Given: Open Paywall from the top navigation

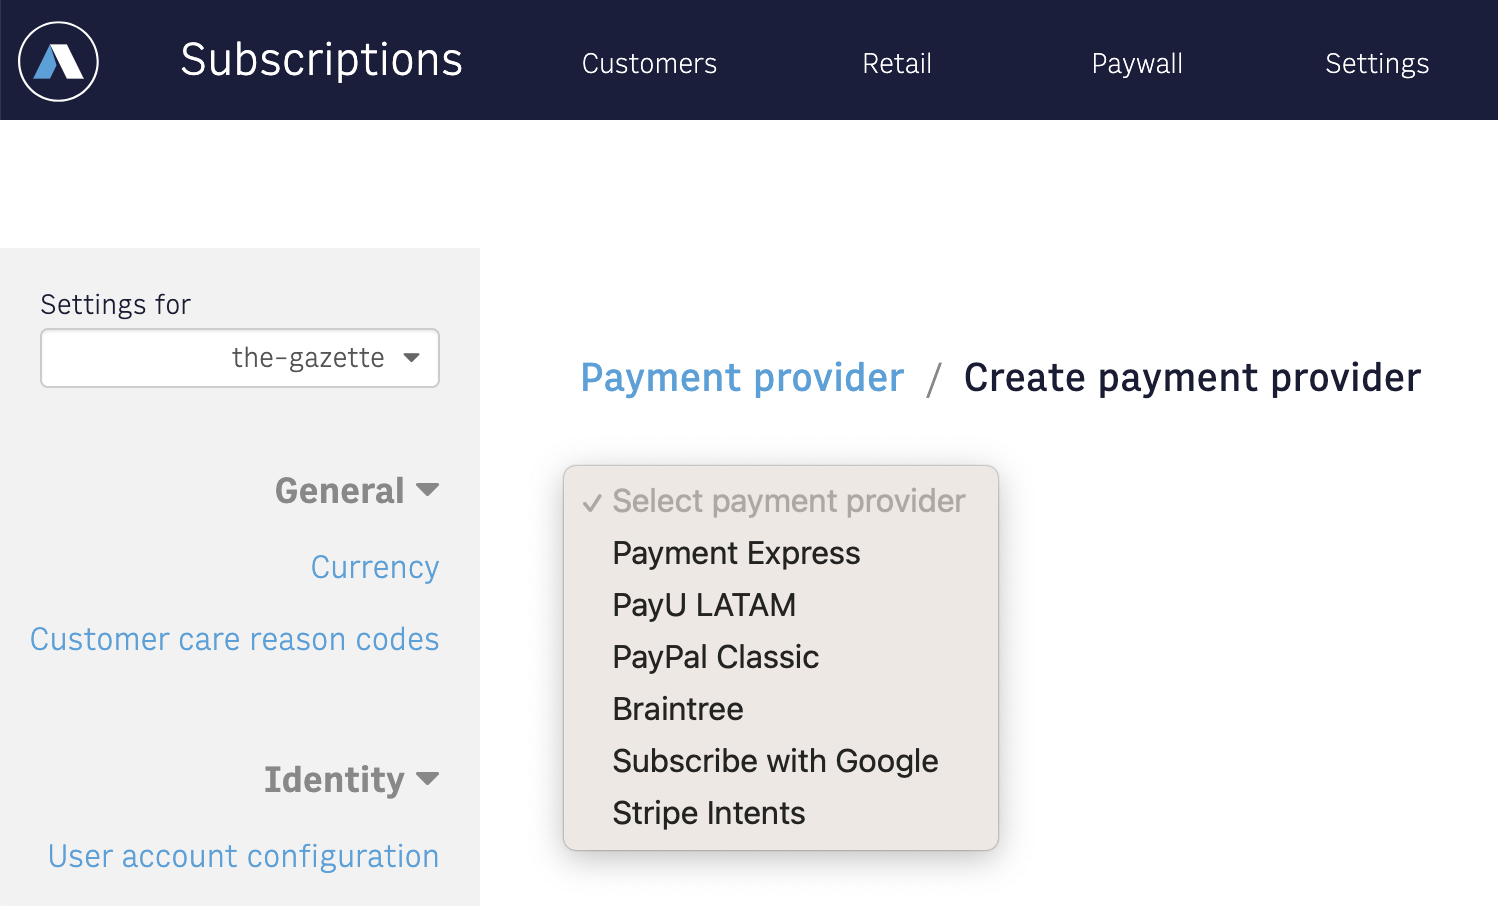Looking at the screenshot, I should coord(1137,64).
